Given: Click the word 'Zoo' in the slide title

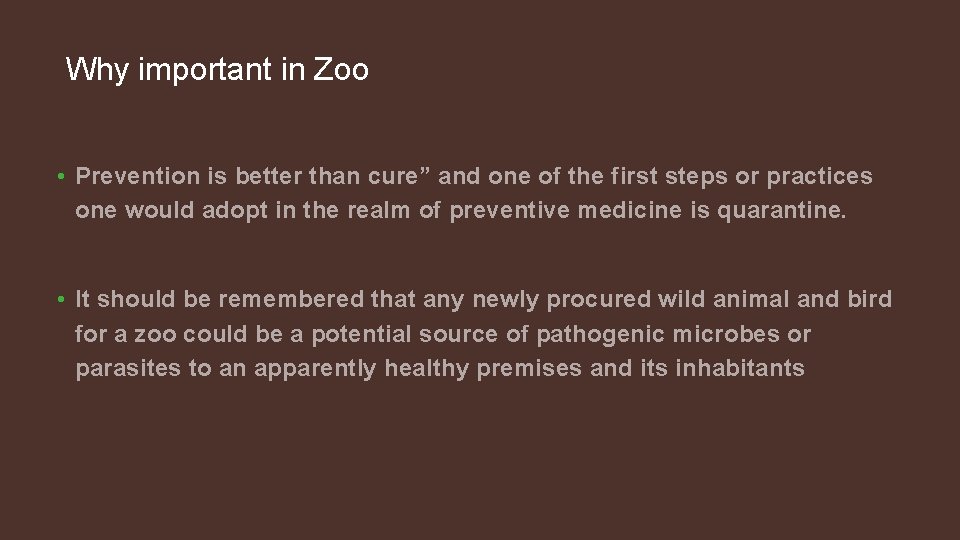Looking at the screenshot, I should pos(341,70).
